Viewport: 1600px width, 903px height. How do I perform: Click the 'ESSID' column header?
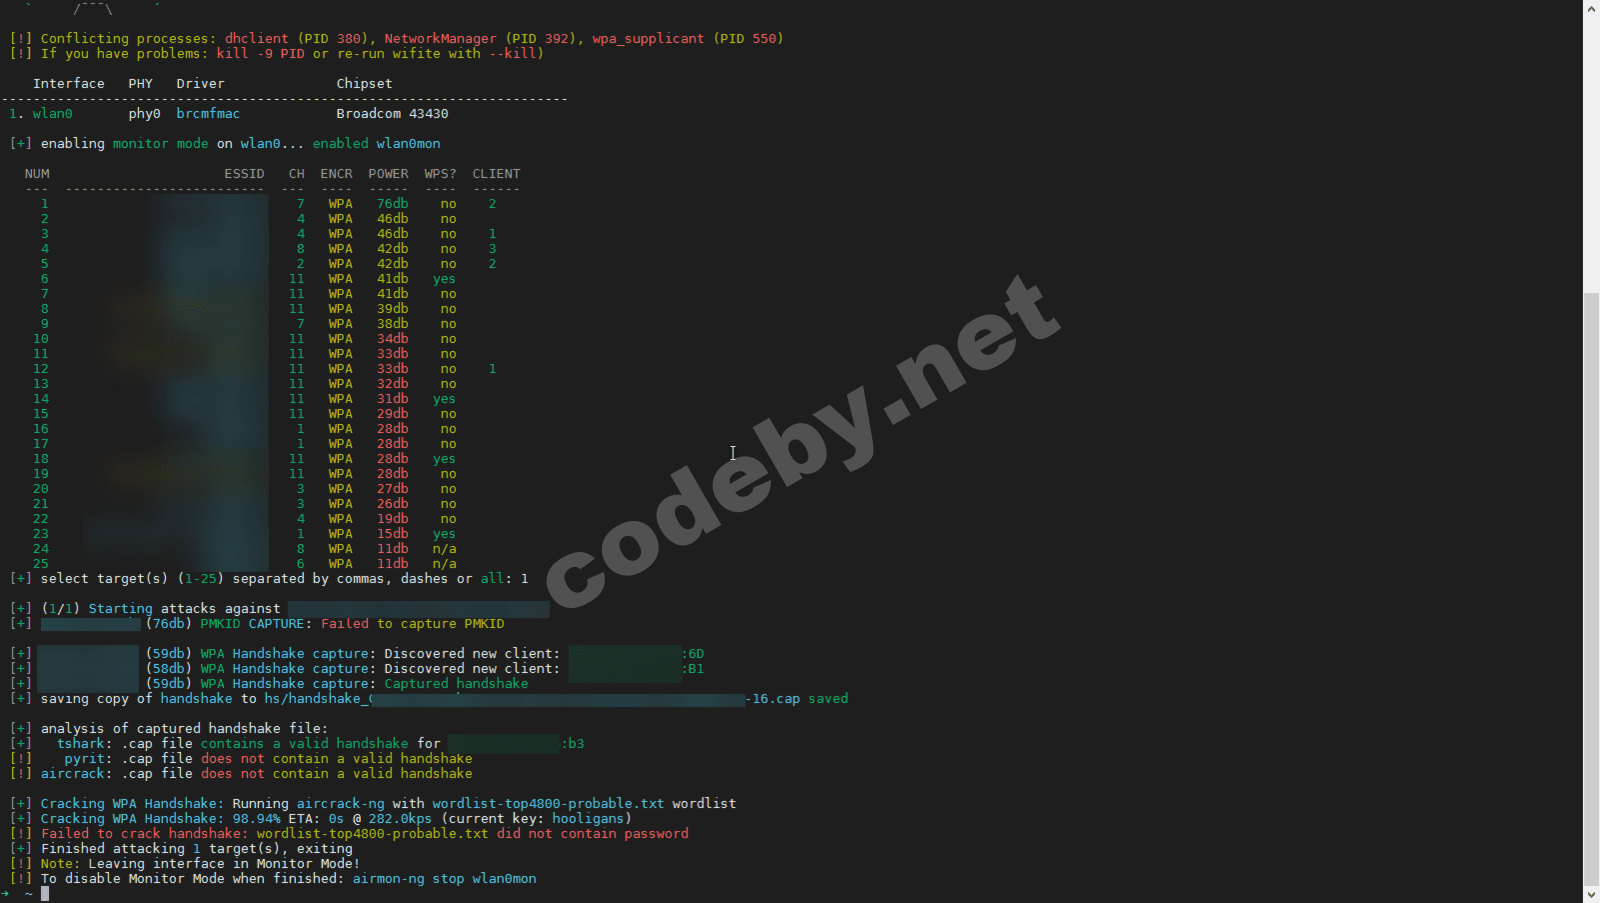(244, 174)
